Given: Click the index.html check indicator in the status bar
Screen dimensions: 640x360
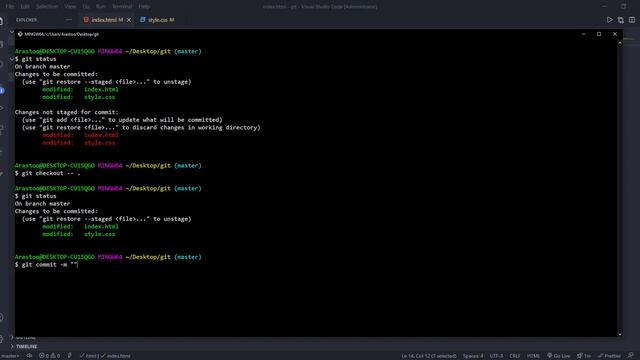Looking at the screenshot, I should coord(116,356).
